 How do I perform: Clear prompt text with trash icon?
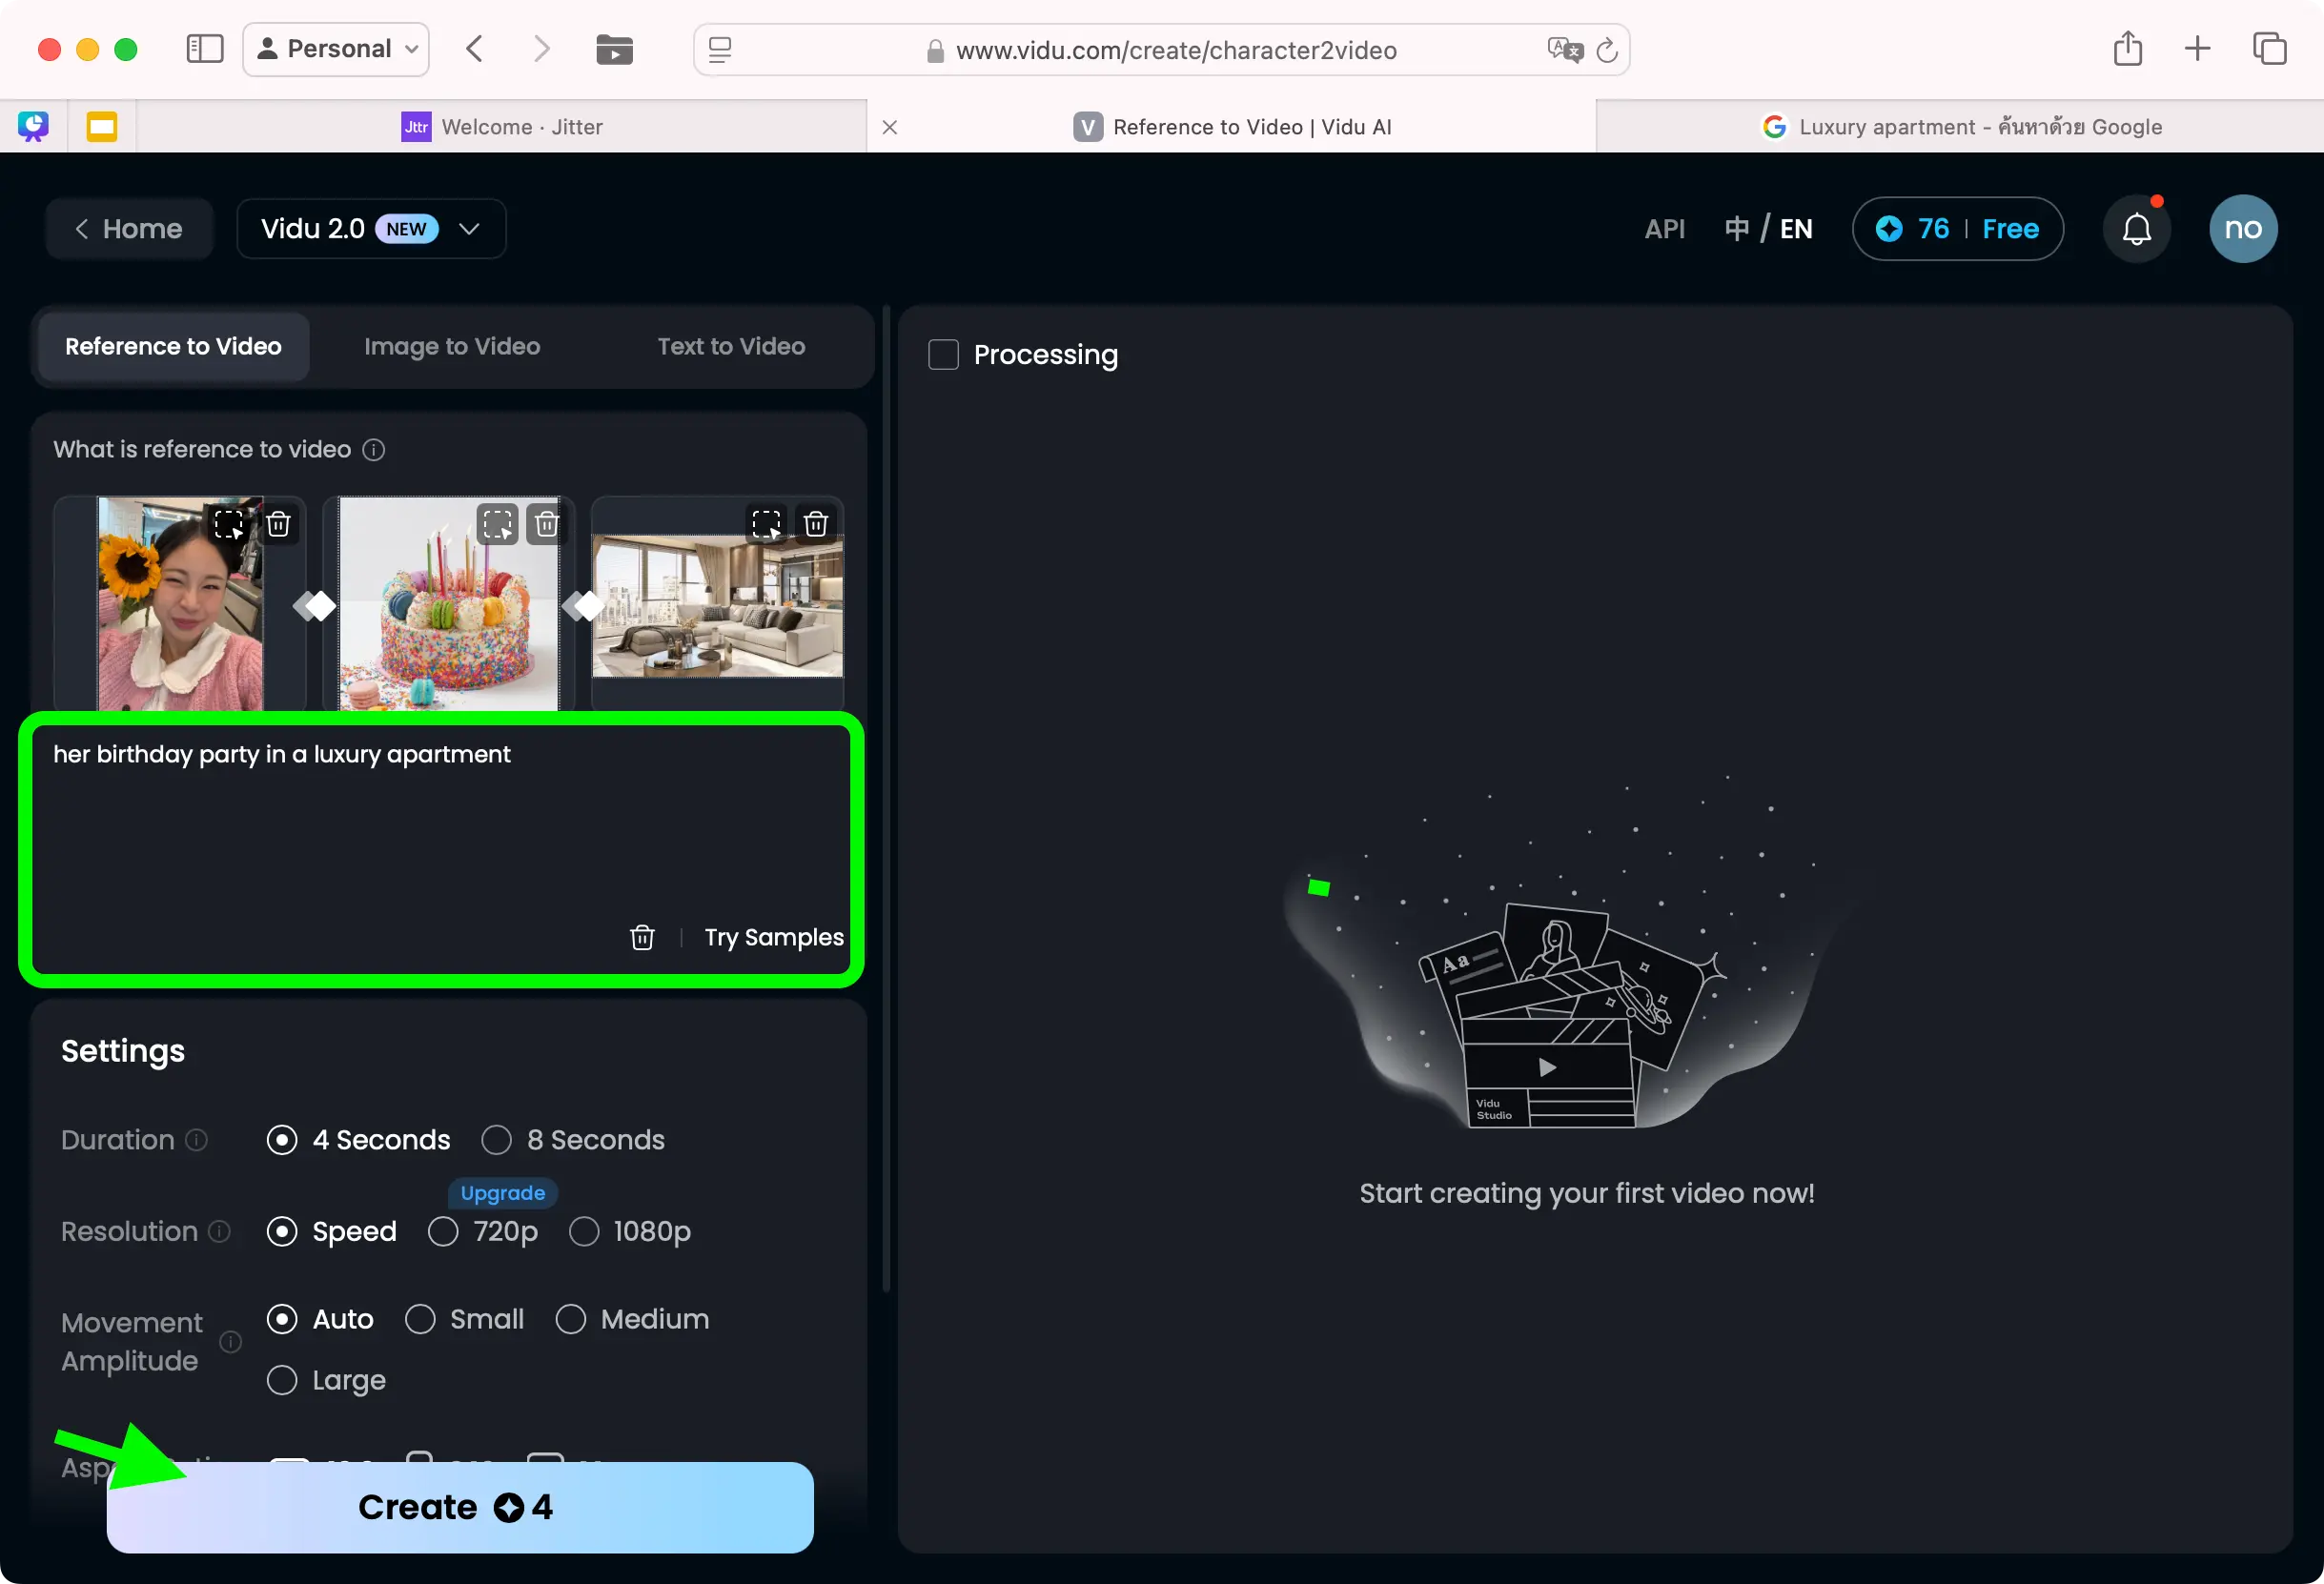point(642,938)
